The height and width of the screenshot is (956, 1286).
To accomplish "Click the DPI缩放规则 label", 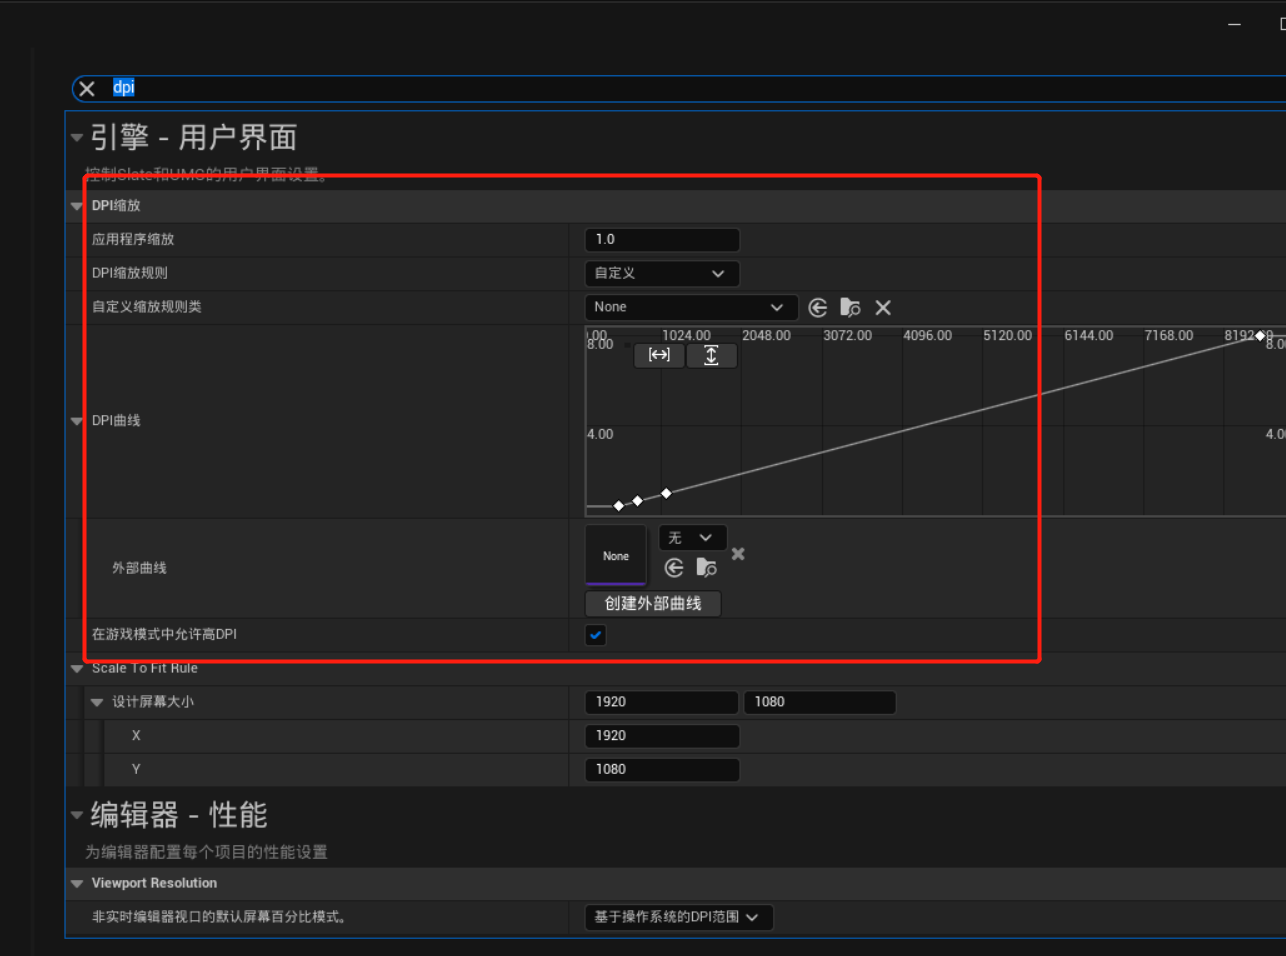I will 130,273.
